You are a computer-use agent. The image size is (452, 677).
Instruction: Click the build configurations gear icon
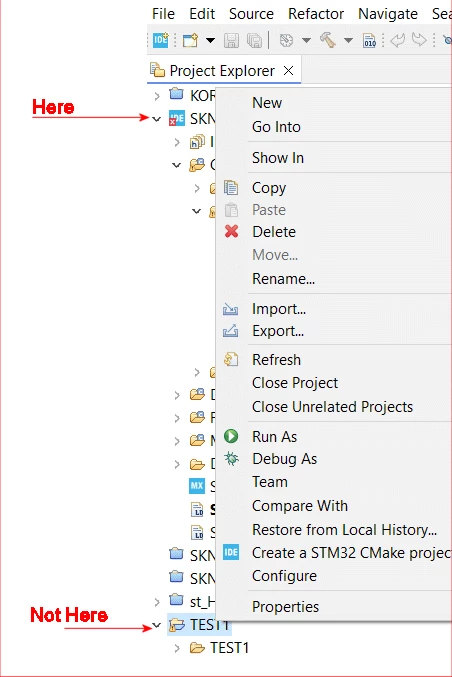[286, 40]
